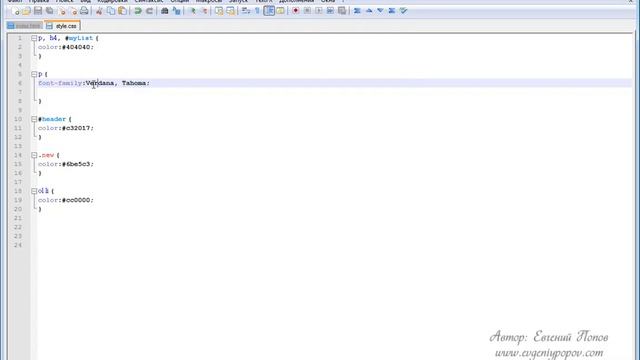Open the Кодировки menu
Screen dimensions: 640x360
coord(112,1)
